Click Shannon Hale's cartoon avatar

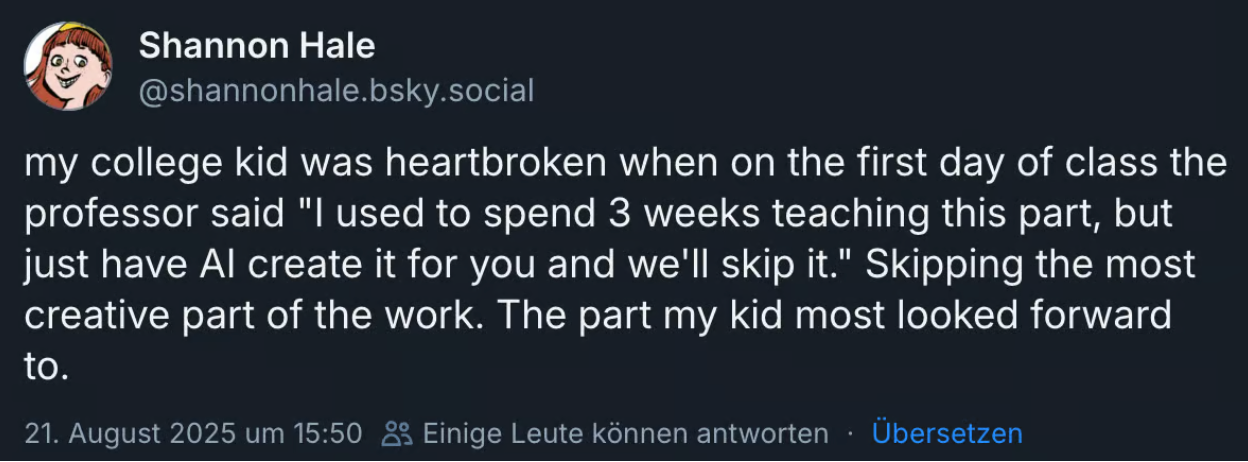(68, 66)
